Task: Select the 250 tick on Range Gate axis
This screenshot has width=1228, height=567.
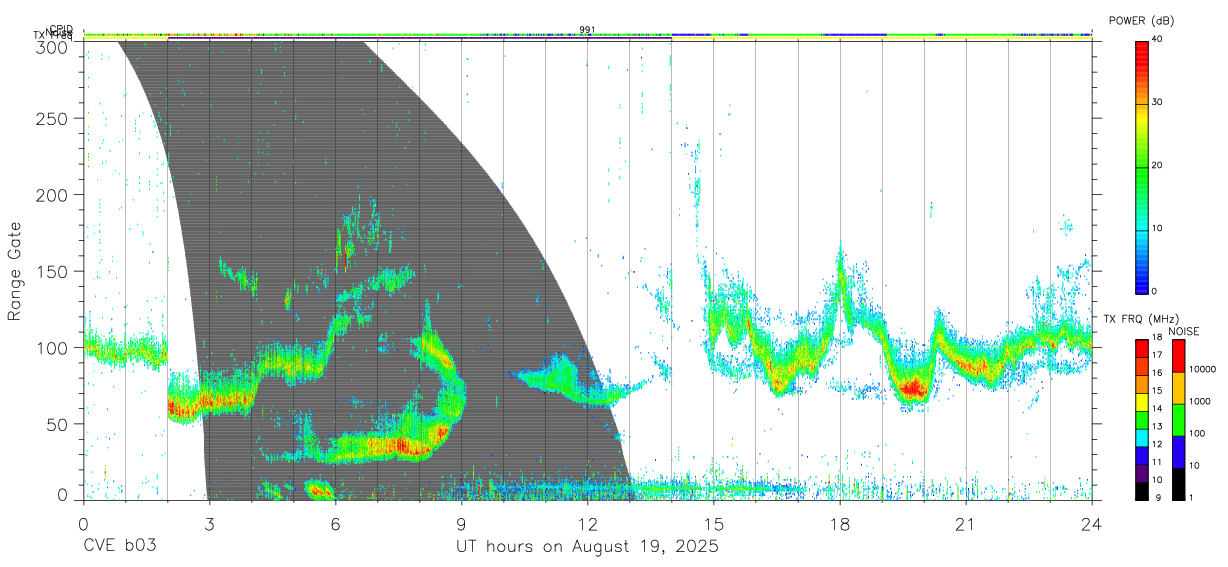Action: click(x=53, y=119)
